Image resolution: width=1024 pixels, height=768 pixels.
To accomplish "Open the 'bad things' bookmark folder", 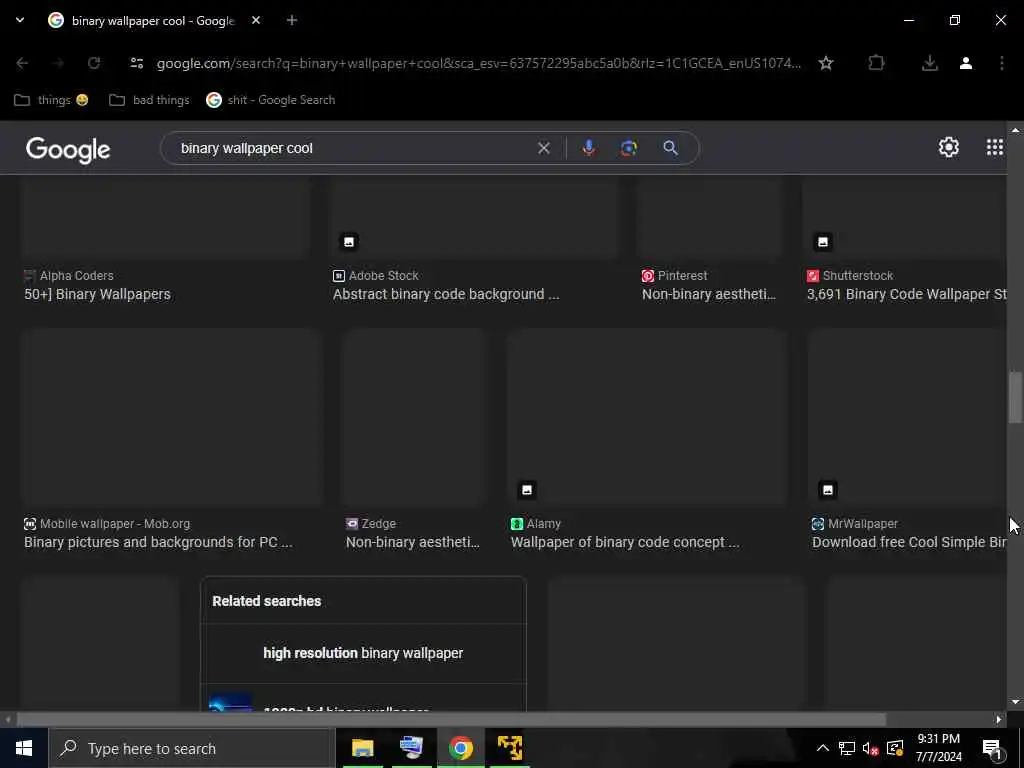I will 149,100.
